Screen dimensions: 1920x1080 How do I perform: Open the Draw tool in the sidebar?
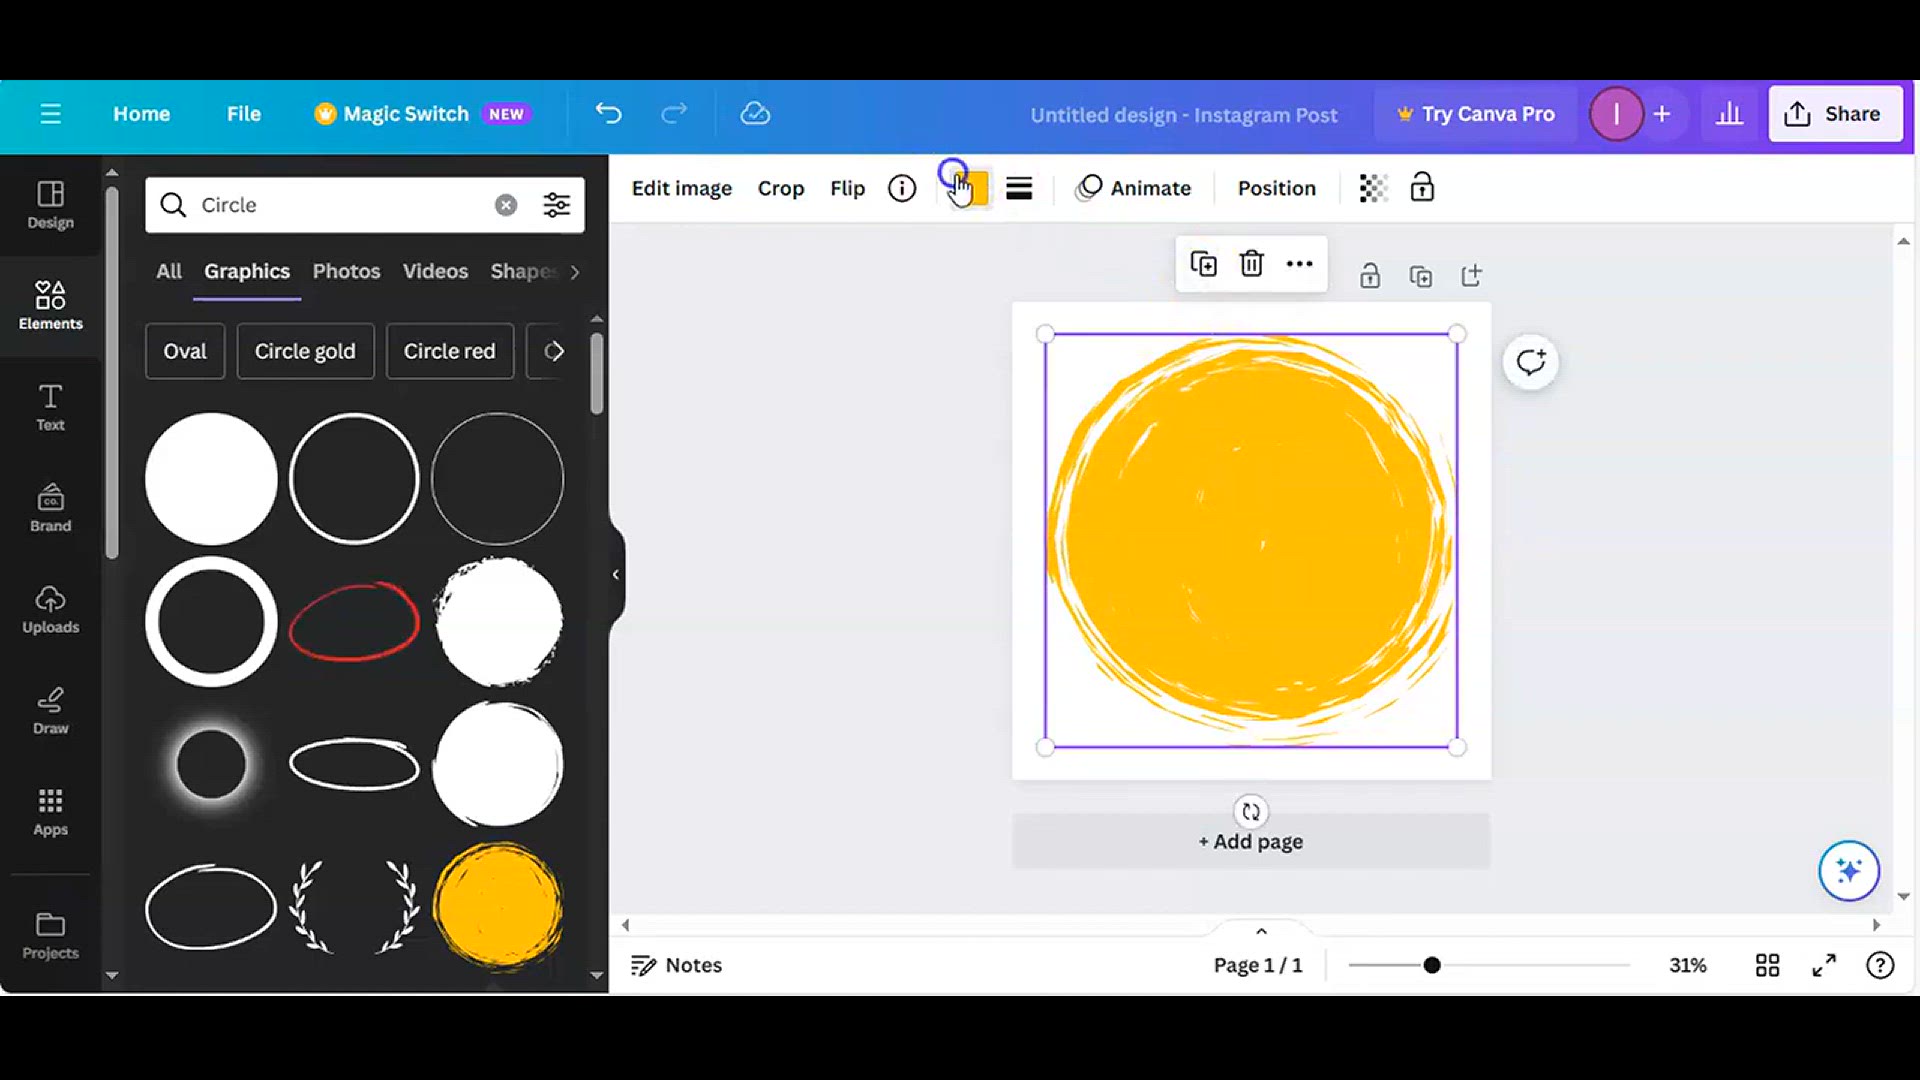pyautogui.click(x=50, y=711)
